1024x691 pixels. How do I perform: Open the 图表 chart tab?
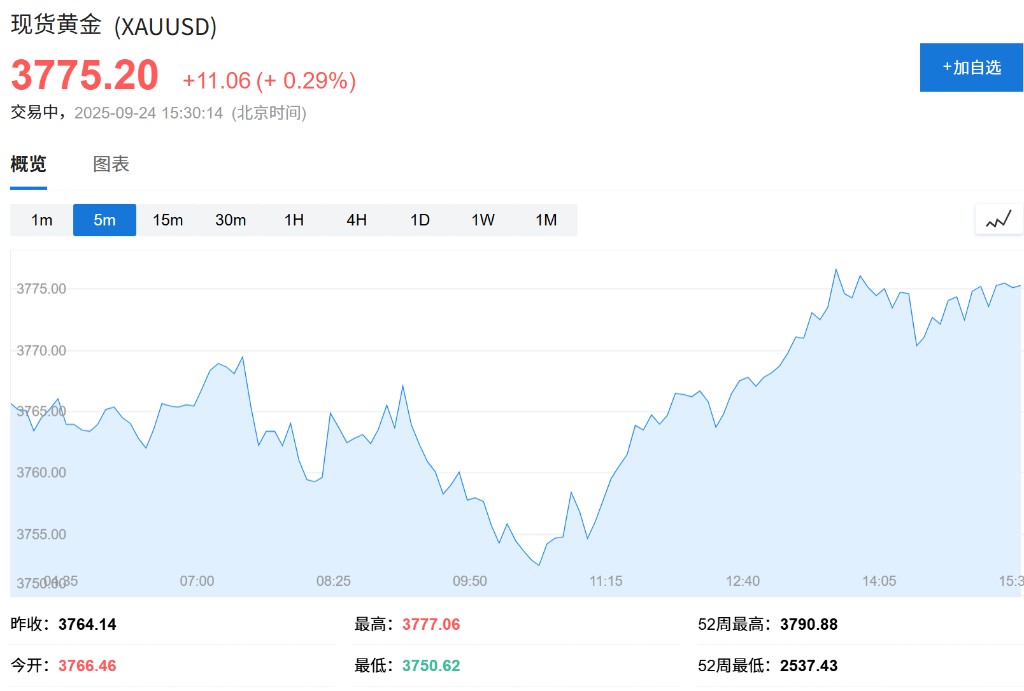(111, 164)
